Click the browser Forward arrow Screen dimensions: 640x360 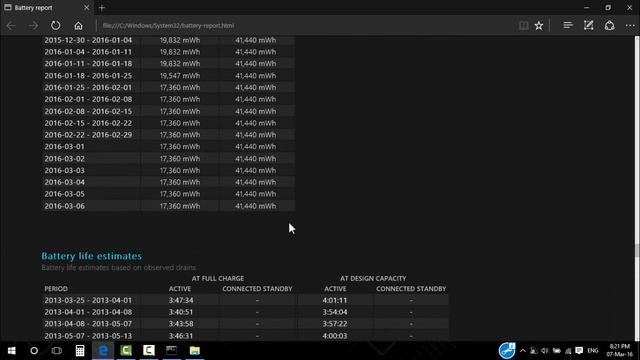coord(33,25)
